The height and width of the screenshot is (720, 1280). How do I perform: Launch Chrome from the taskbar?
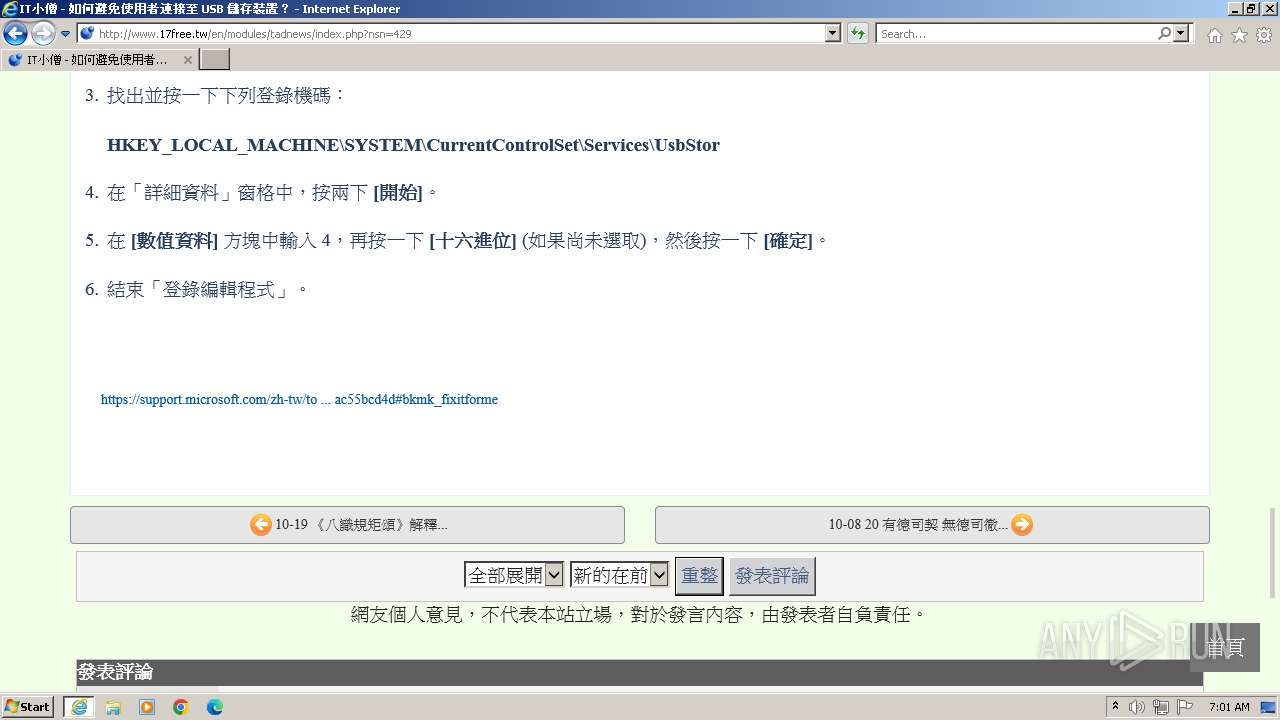(x=181, y=707)
